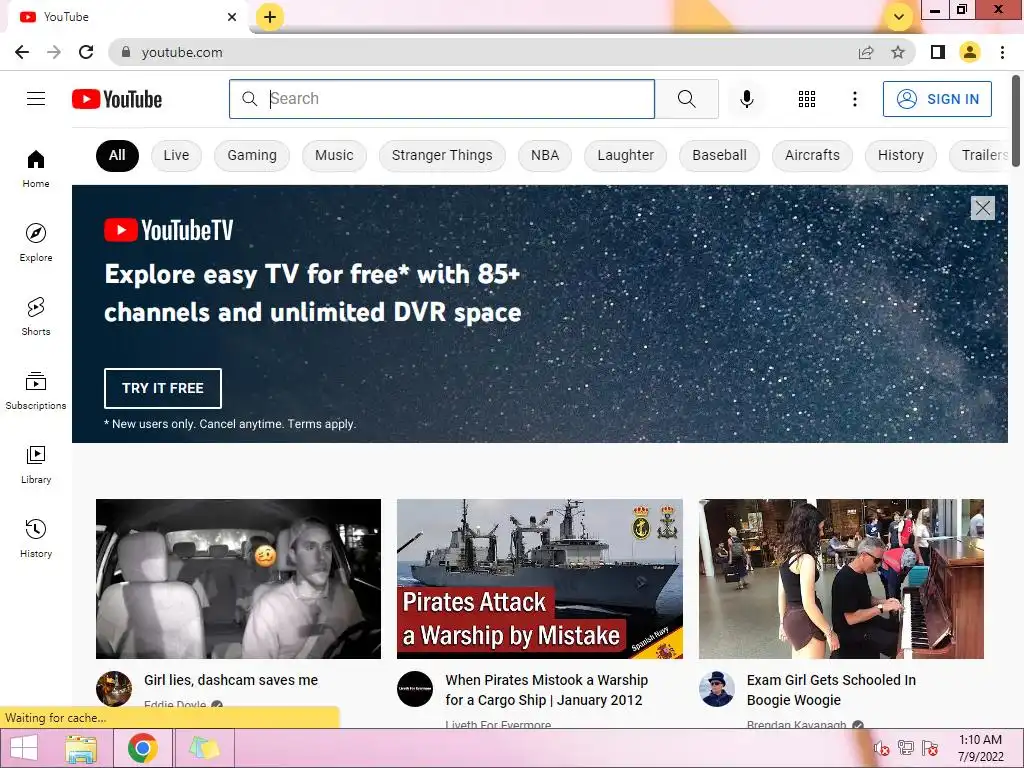Open Shorts in sidebar
The height and width of the screenshot is (768, 1024).
[36, 317]
